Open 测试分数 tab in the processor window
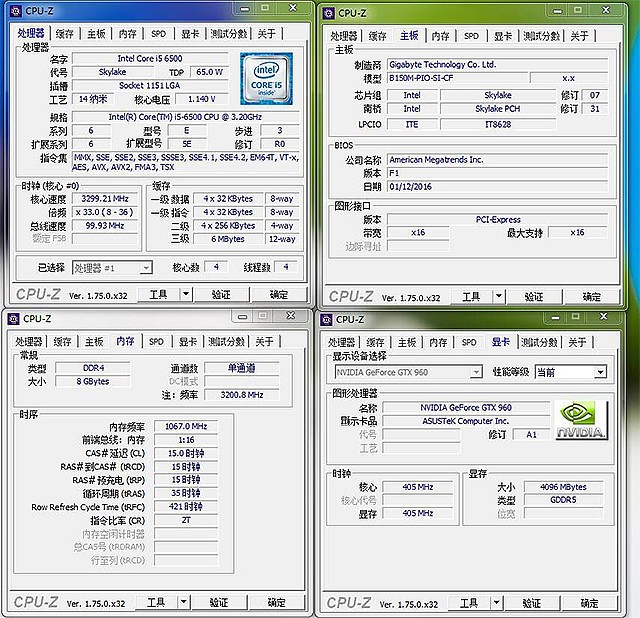The height and width of the screenshot is (618, 640). [x=229, y=34]
